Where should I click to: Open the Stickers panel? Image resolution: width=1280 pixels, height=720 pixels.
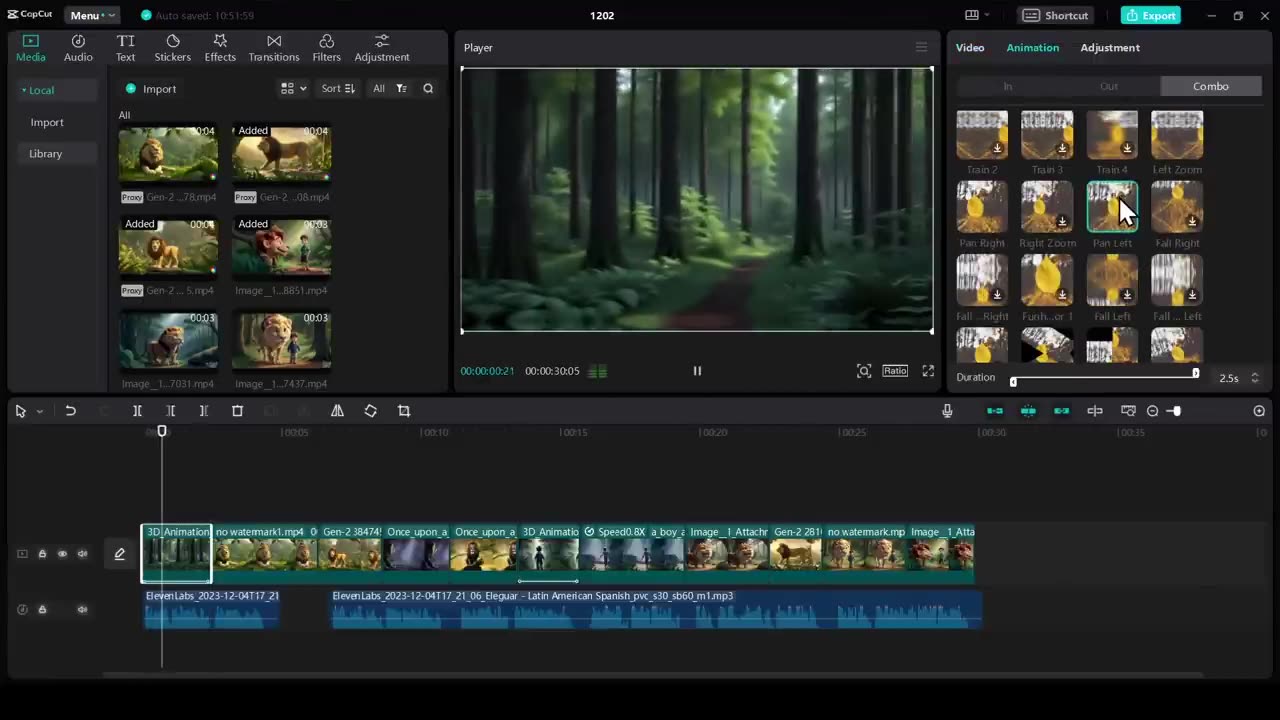172,48
